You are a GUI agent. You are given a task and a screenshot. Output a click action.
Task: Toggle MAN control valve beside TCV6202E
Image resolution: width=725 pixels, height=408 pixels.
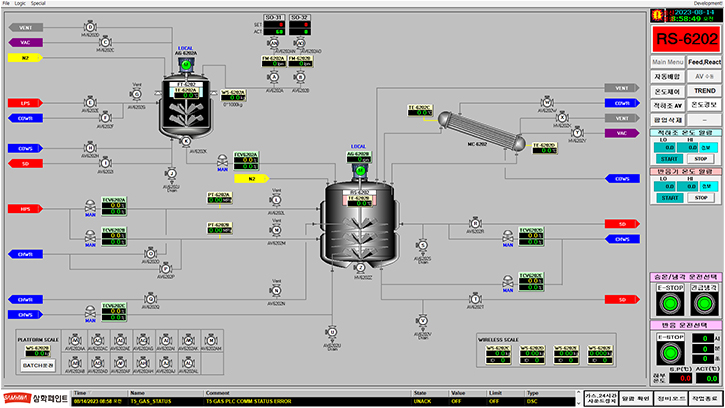click(x=508, y=282)
